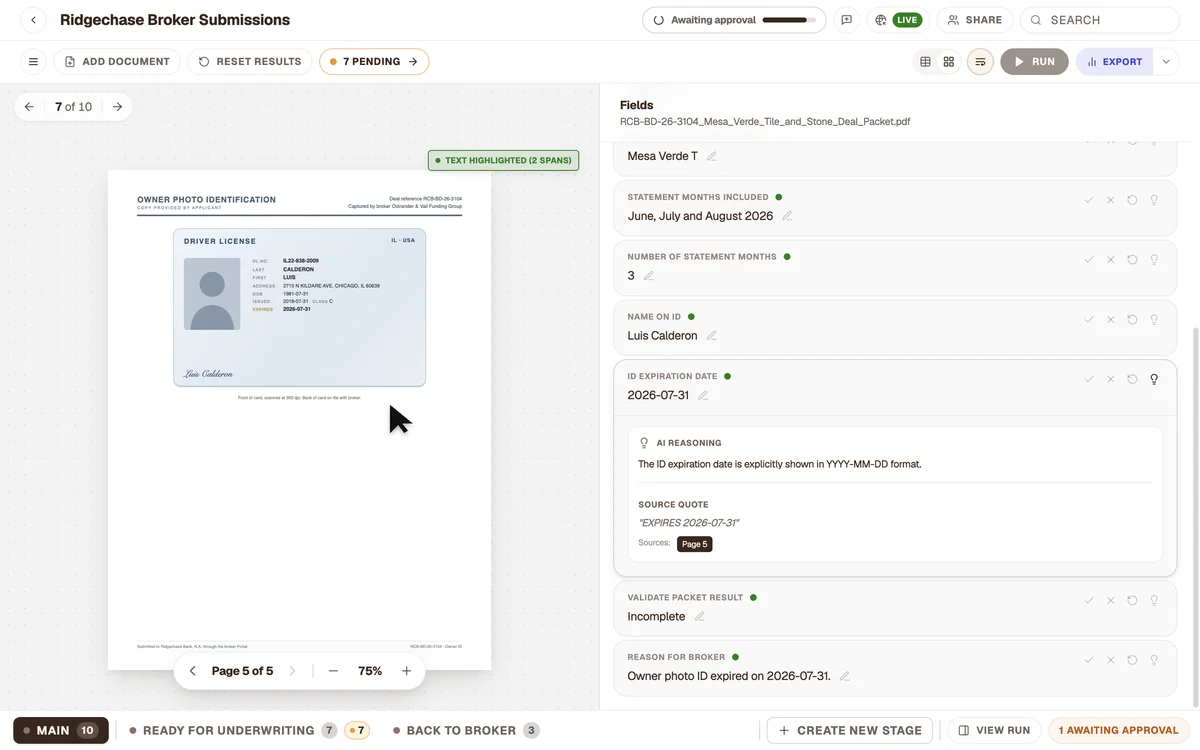Collapse AI reasoning for ID Expiration Date
Screen dimensions: 1200x750
[x=1154, y=380]
